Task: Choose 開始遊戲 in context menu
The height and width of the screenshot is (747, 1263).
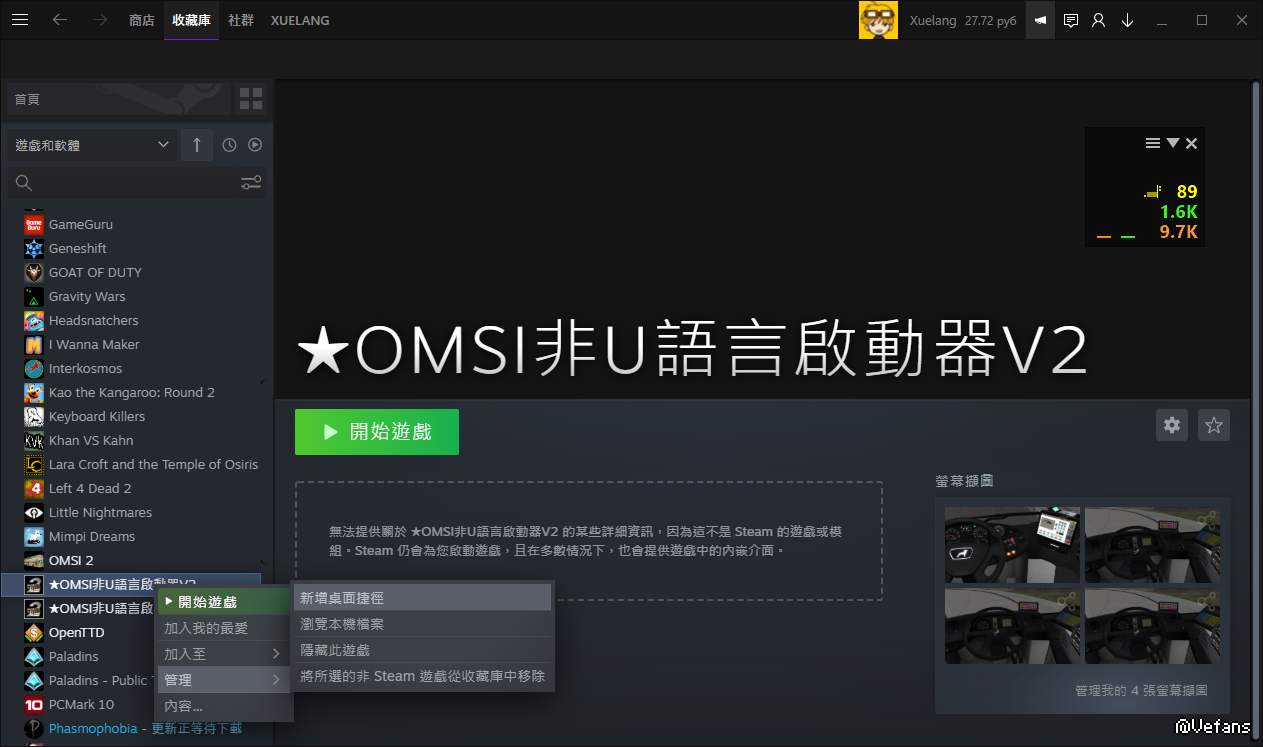Action: tap(224, 602)
